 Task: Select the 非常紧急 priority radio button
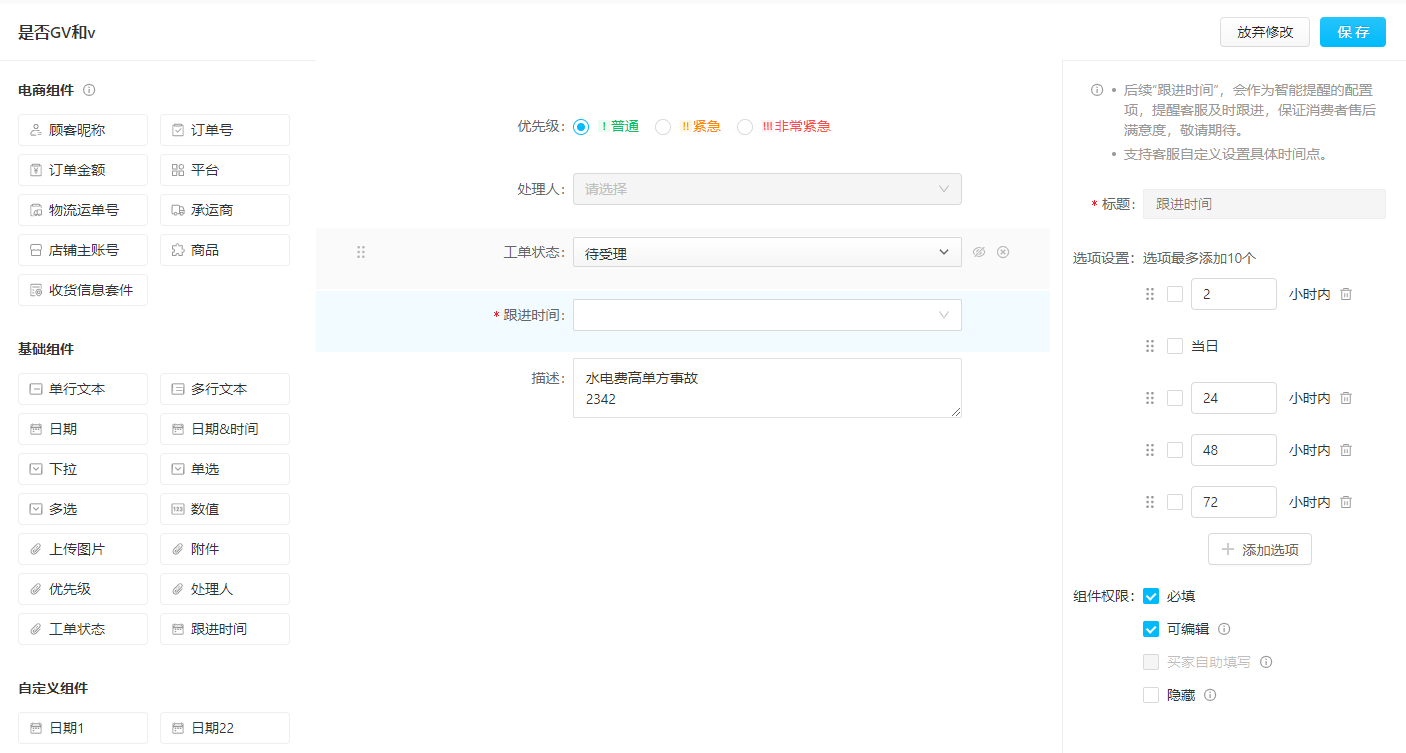coord(745,127)
